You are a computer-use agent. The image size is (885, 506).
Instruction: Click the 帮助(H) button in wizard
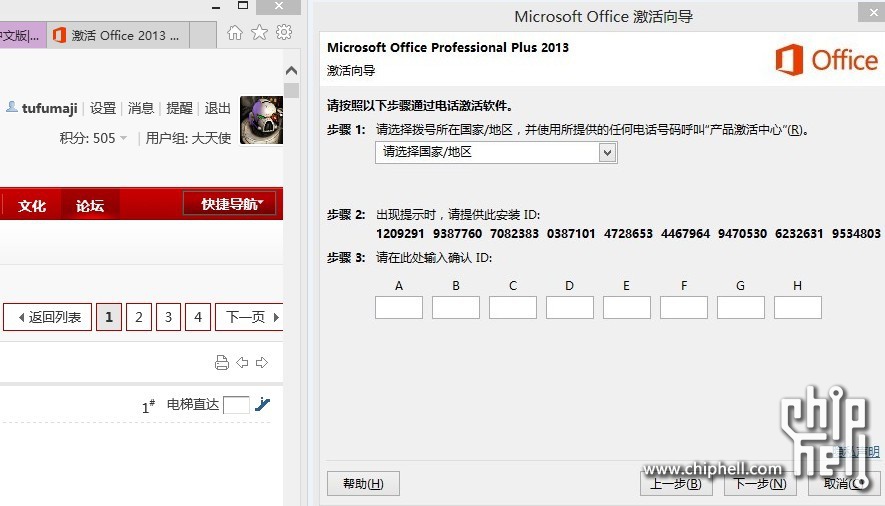[x=363, y=483]
